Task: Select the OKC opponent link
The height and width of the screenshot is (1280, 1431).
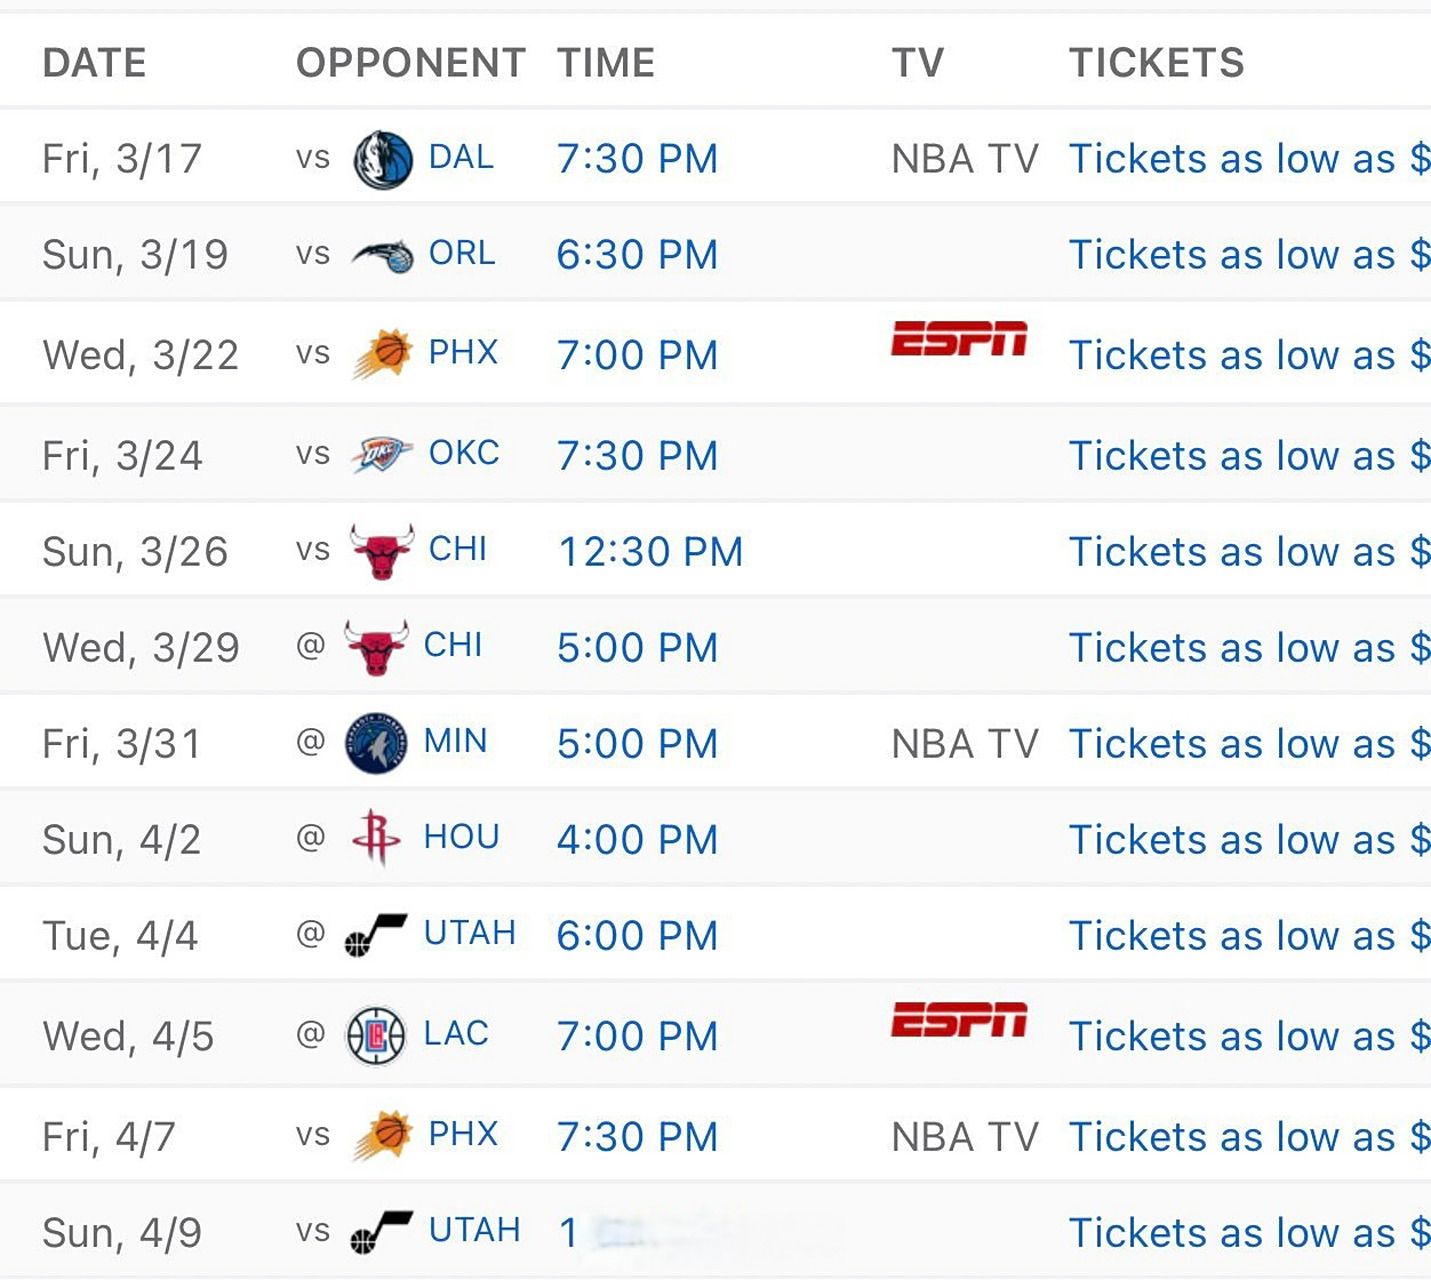Action: [464, 453]
